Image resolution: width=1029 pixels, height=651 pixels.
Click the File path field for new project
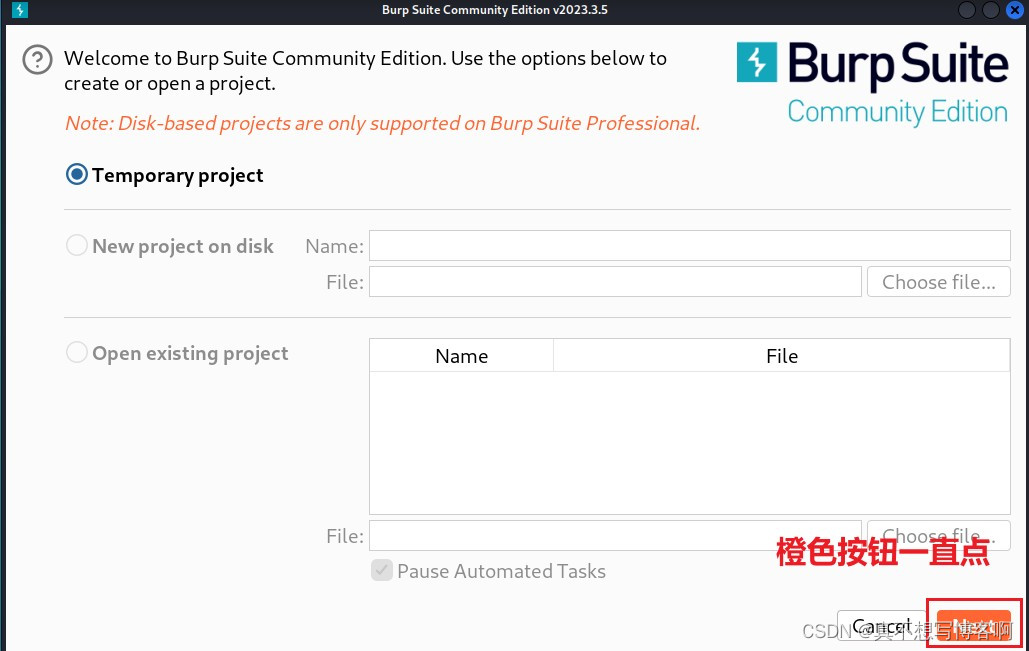[614, 281]
